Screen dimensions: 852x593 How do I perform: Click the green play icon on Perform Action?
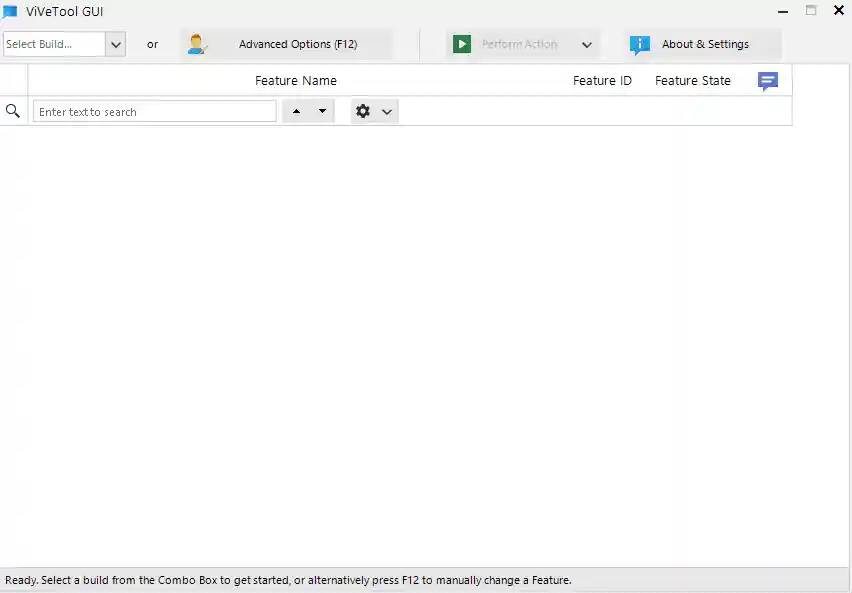[461, 44]
